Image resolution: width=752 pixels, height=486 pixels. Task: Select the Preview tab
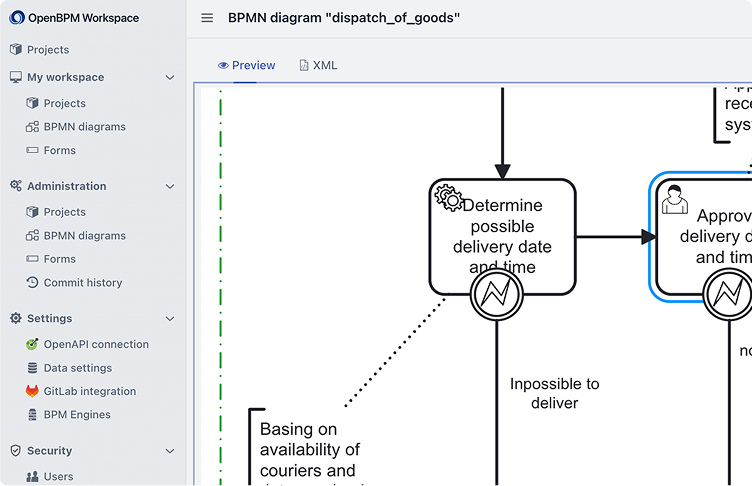[246, 65]
